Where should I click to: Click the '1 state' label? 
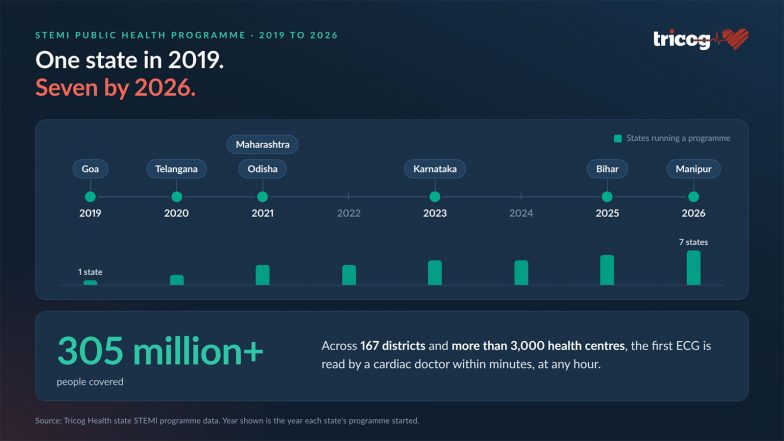90,272
